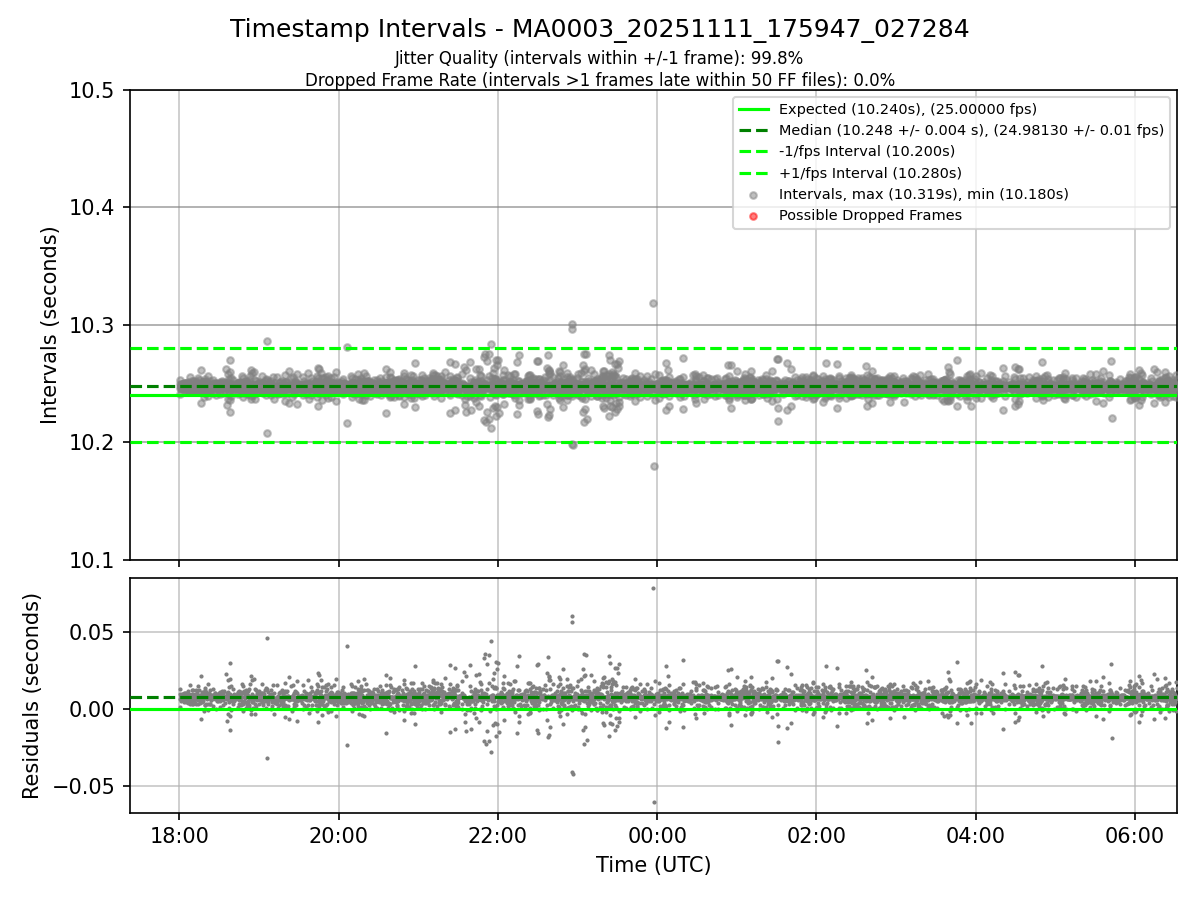The image size is (1200, 900).
Task: Click the 10.3 y-axis tick label
Action: [94, 325]
